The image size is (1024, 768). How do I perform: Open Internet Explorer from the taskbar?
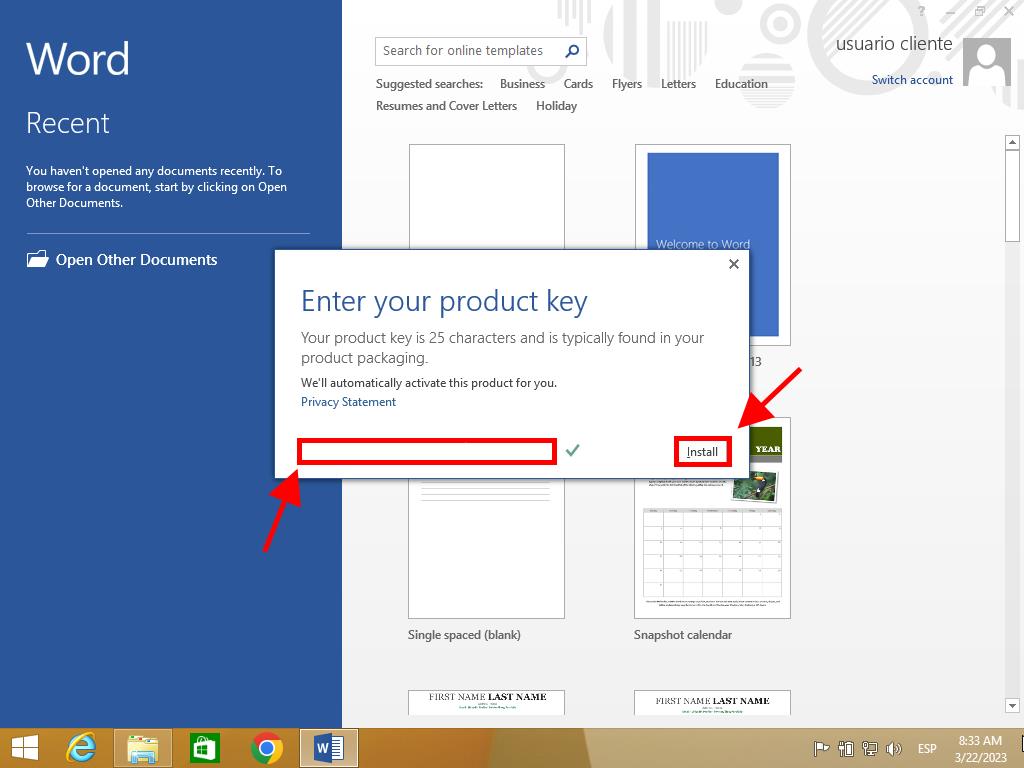(x=80, y=748)
